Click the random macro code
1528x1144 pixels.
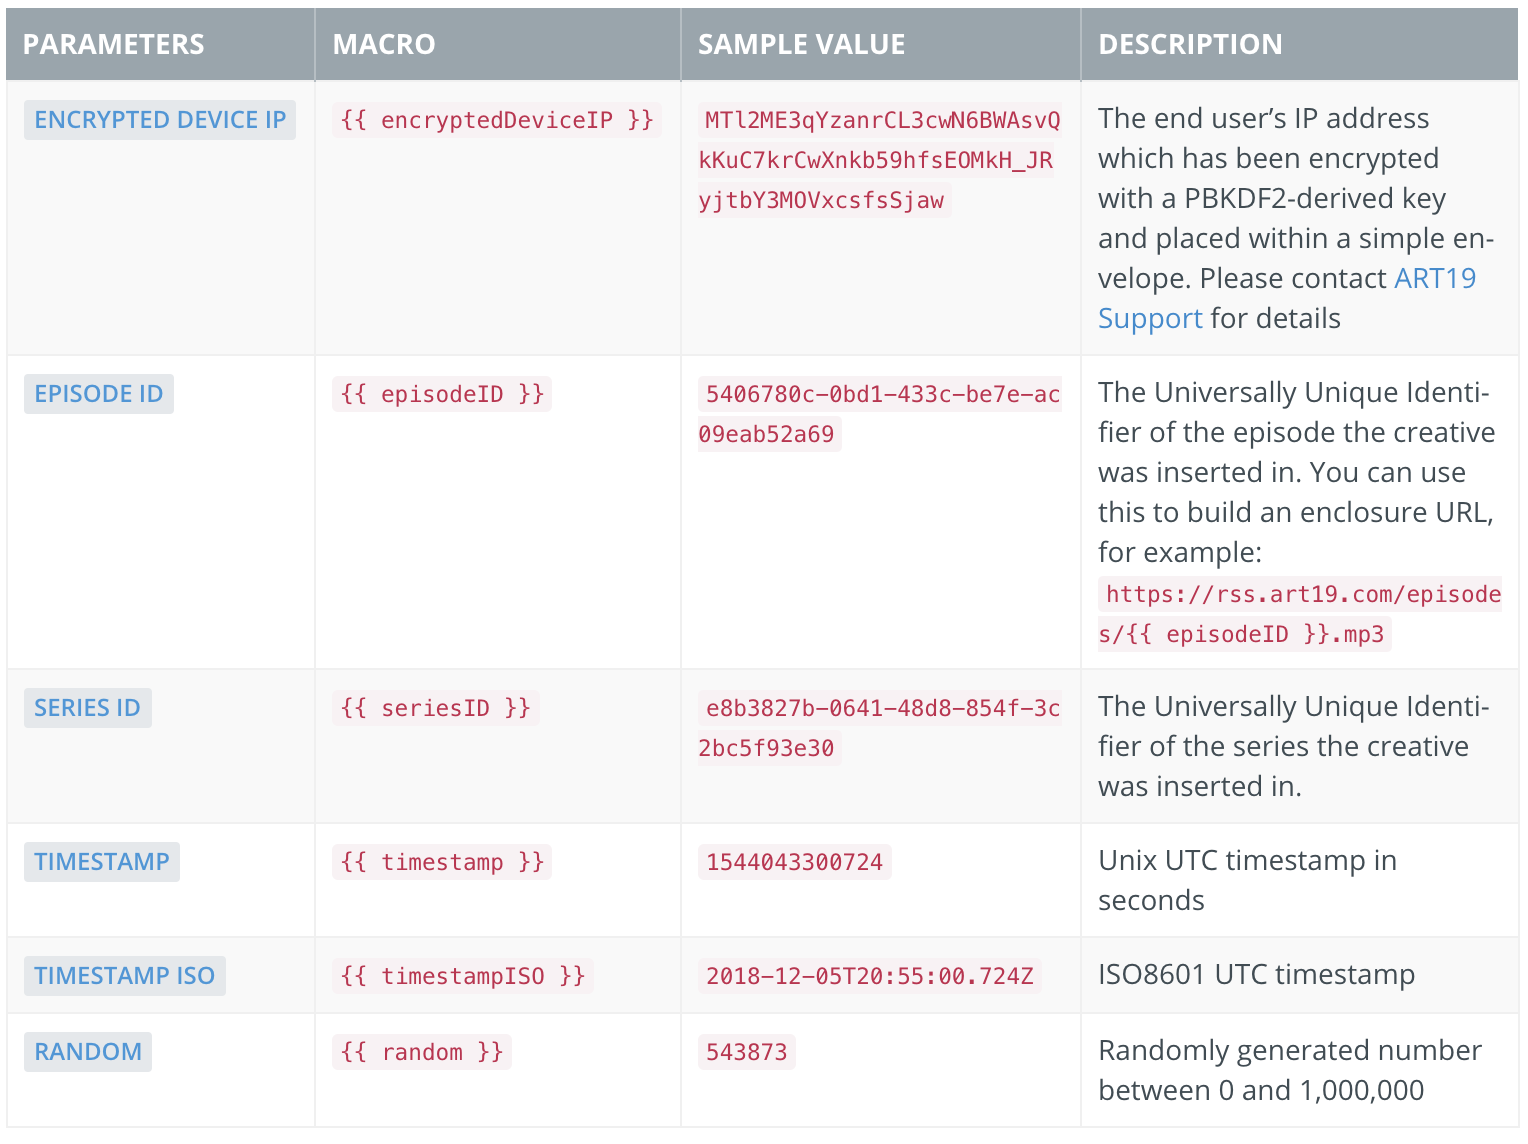click(421, 1052)
